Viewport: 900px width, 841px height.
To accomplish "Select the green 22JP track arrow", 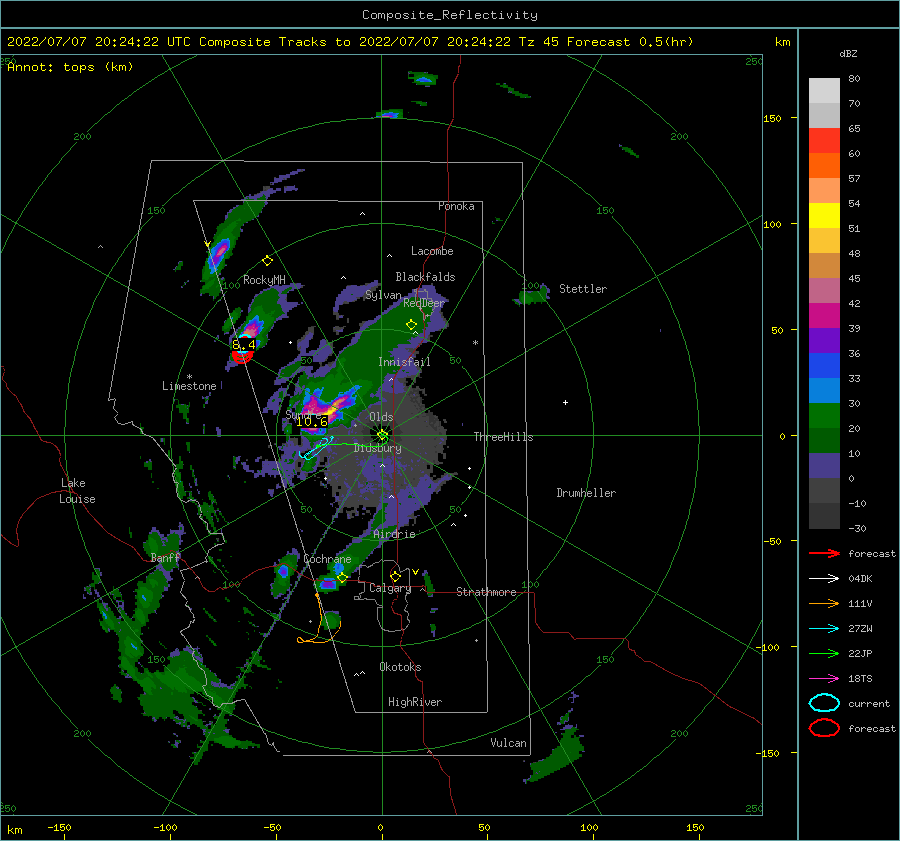I will pos(824,653).
